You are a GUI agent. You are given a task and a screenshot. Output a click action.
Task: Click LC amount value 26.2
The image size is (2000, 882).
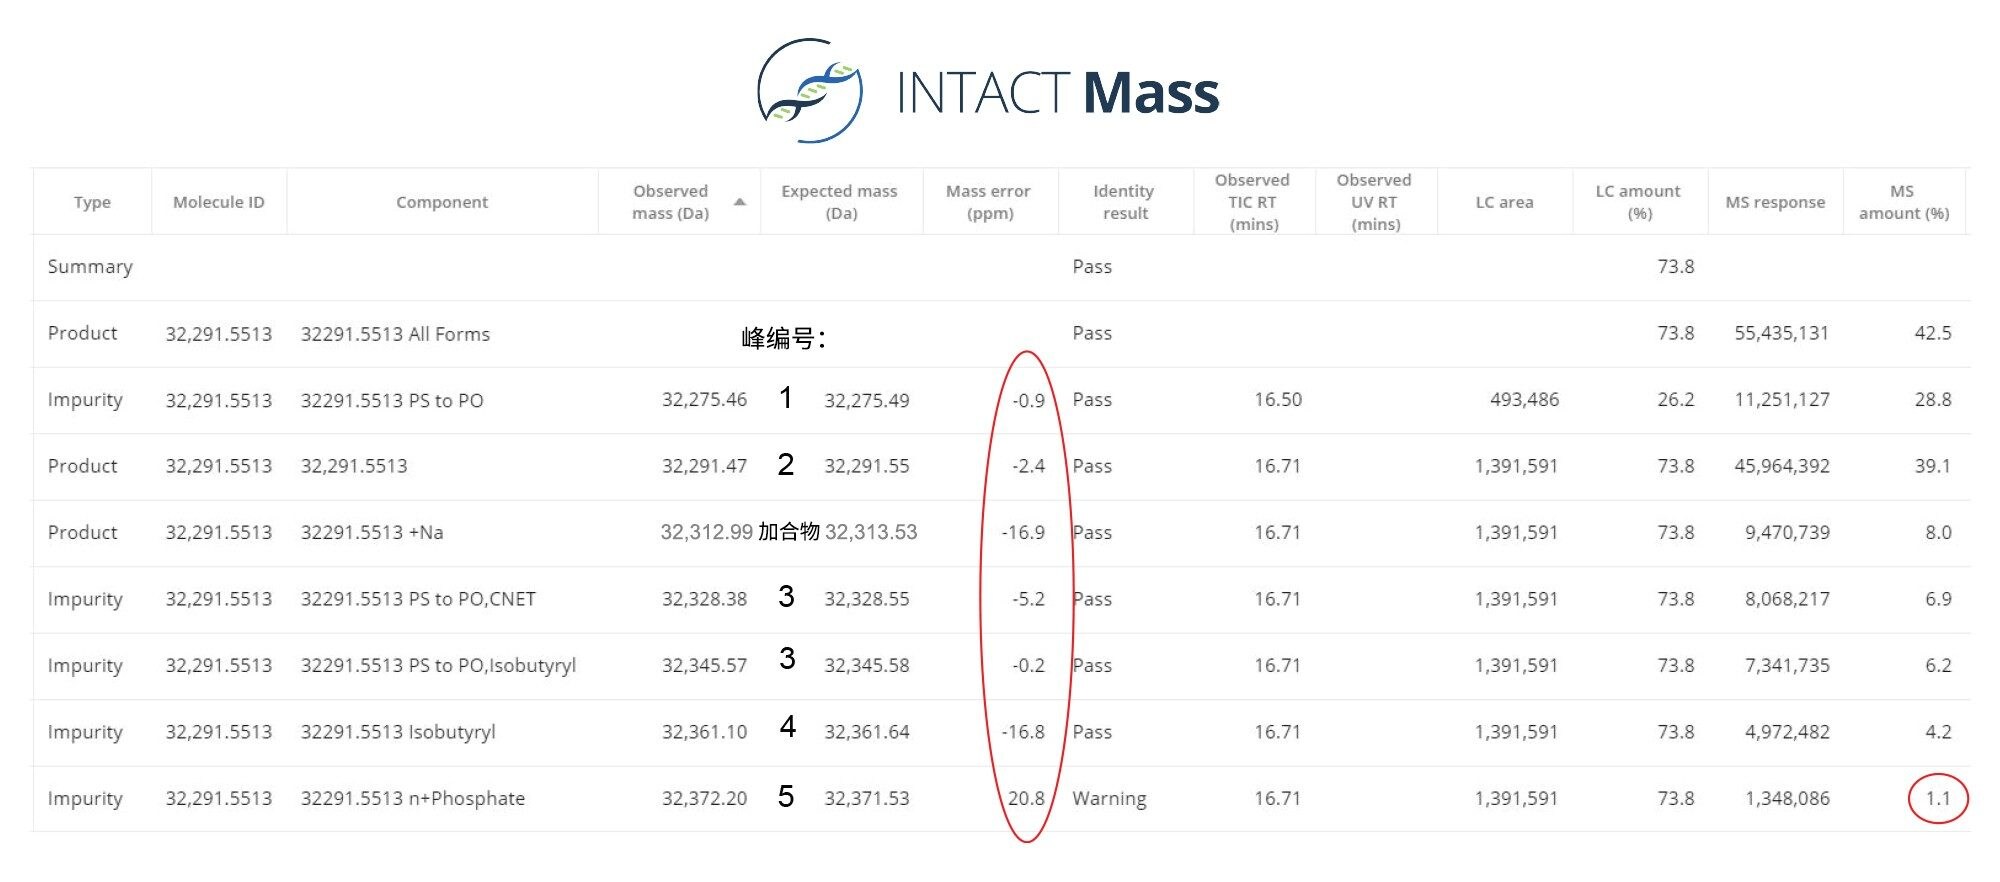click(1675, 400)
